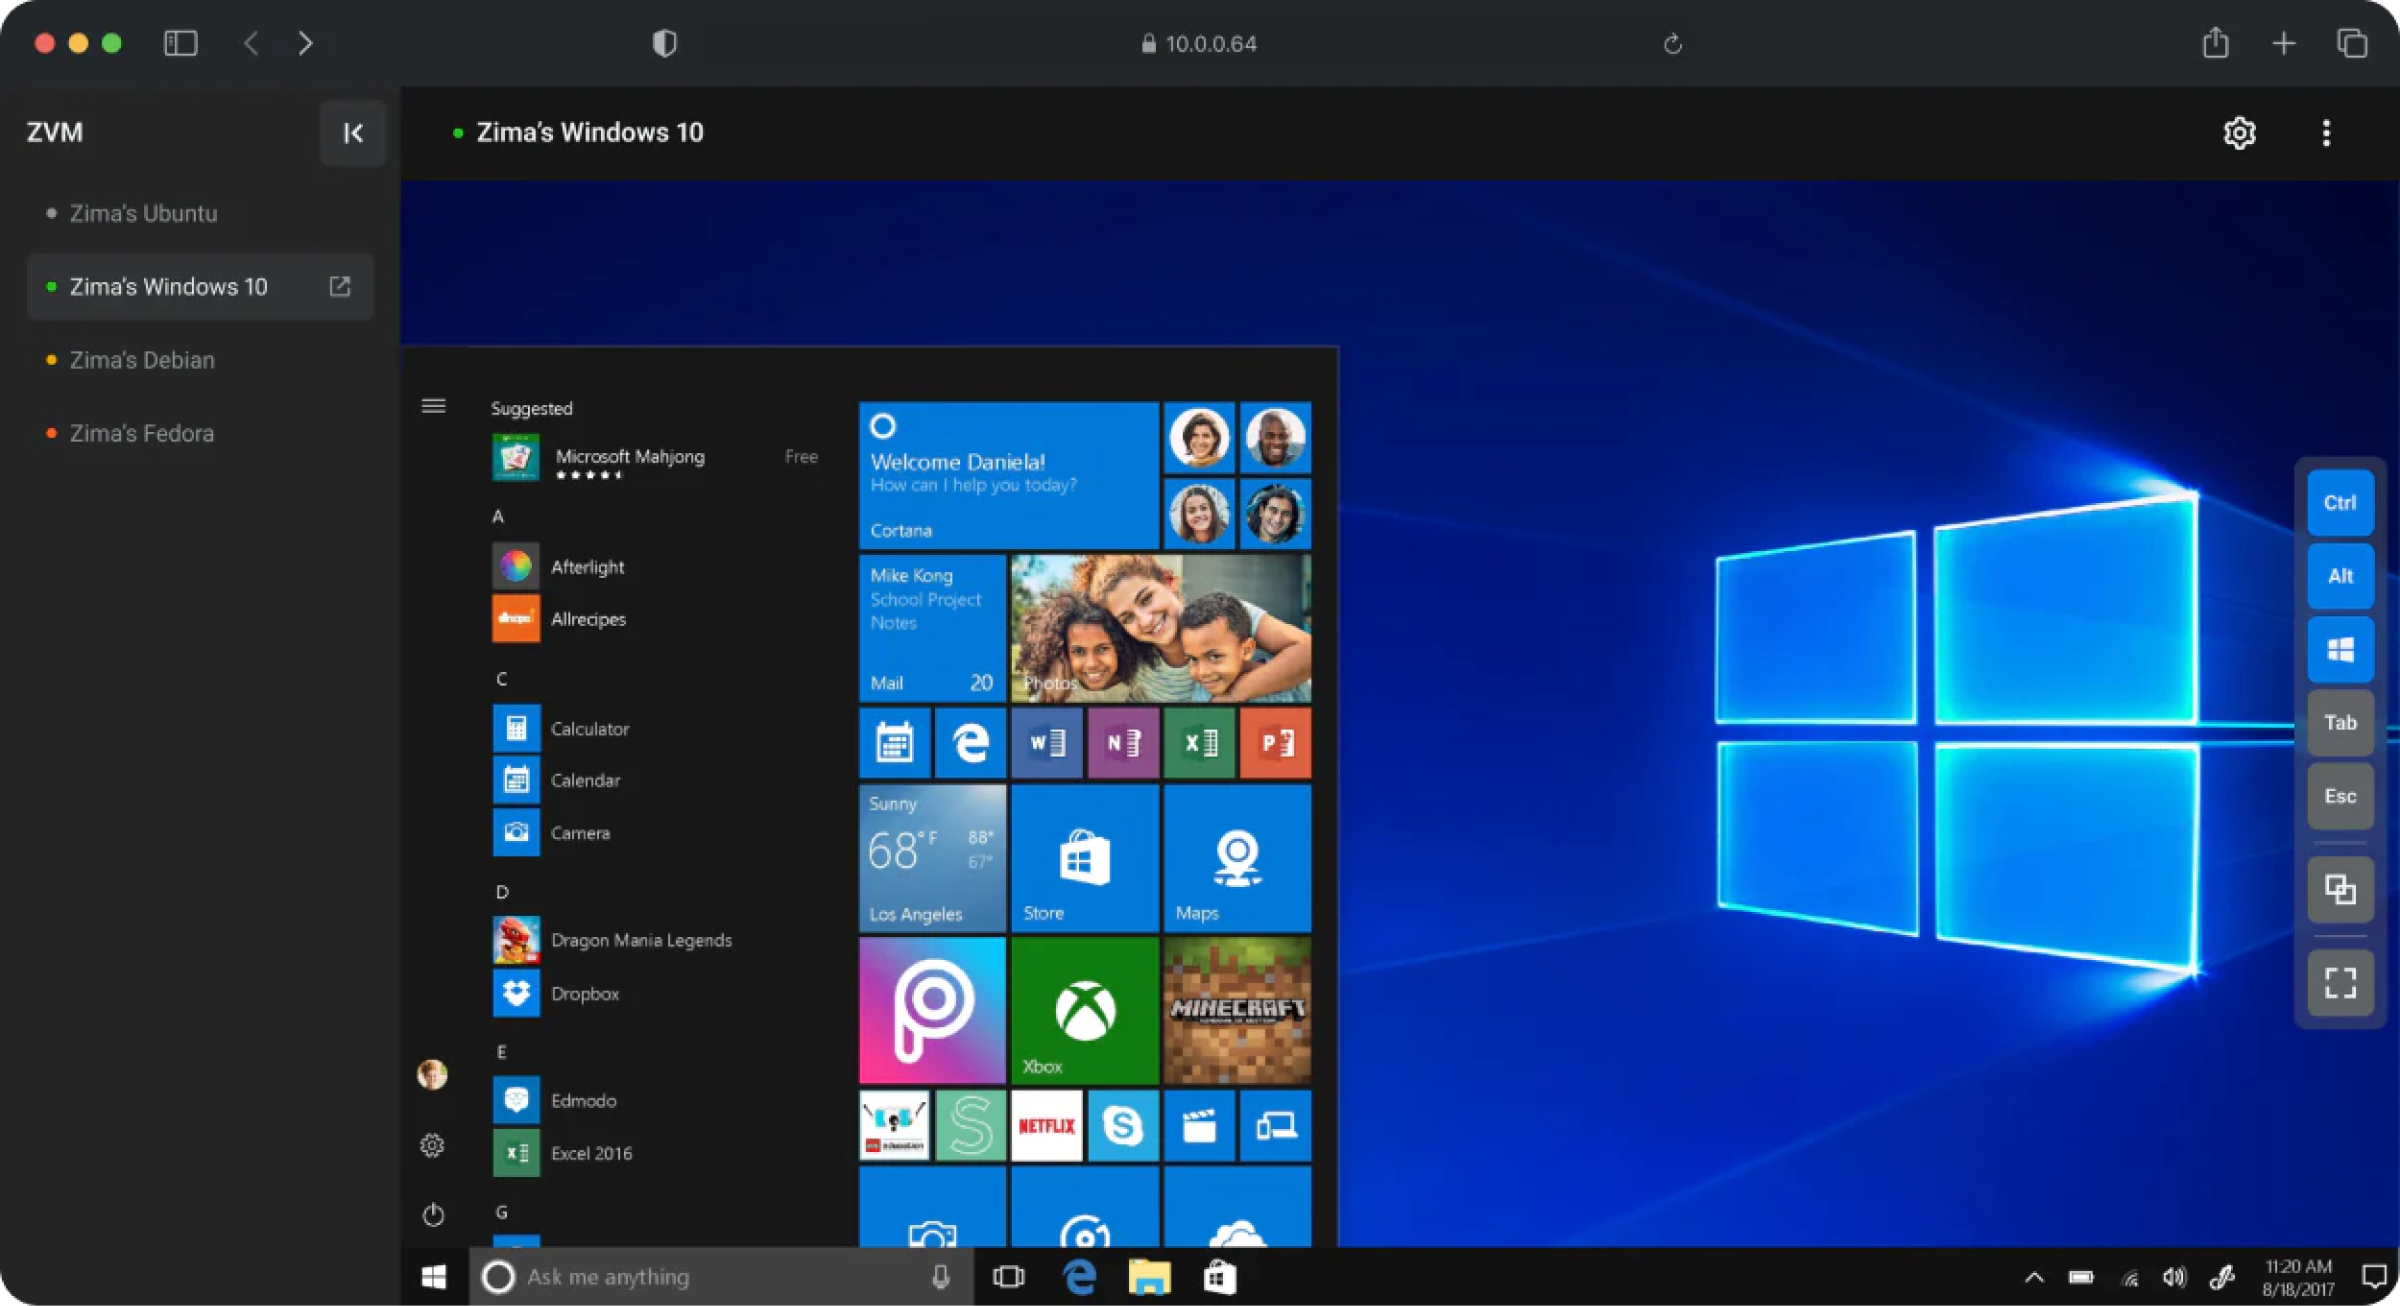Send the Esc virtual key
2400x1306 pixels.
[2339, 796]
